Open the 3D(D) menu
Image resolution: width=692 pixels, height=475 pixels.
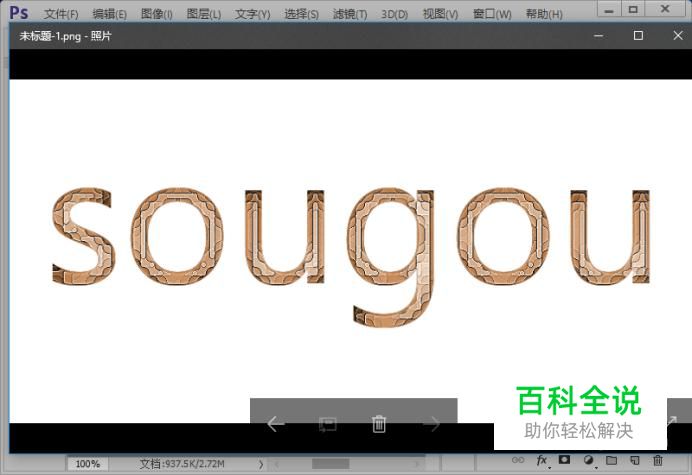click(395, 14)
